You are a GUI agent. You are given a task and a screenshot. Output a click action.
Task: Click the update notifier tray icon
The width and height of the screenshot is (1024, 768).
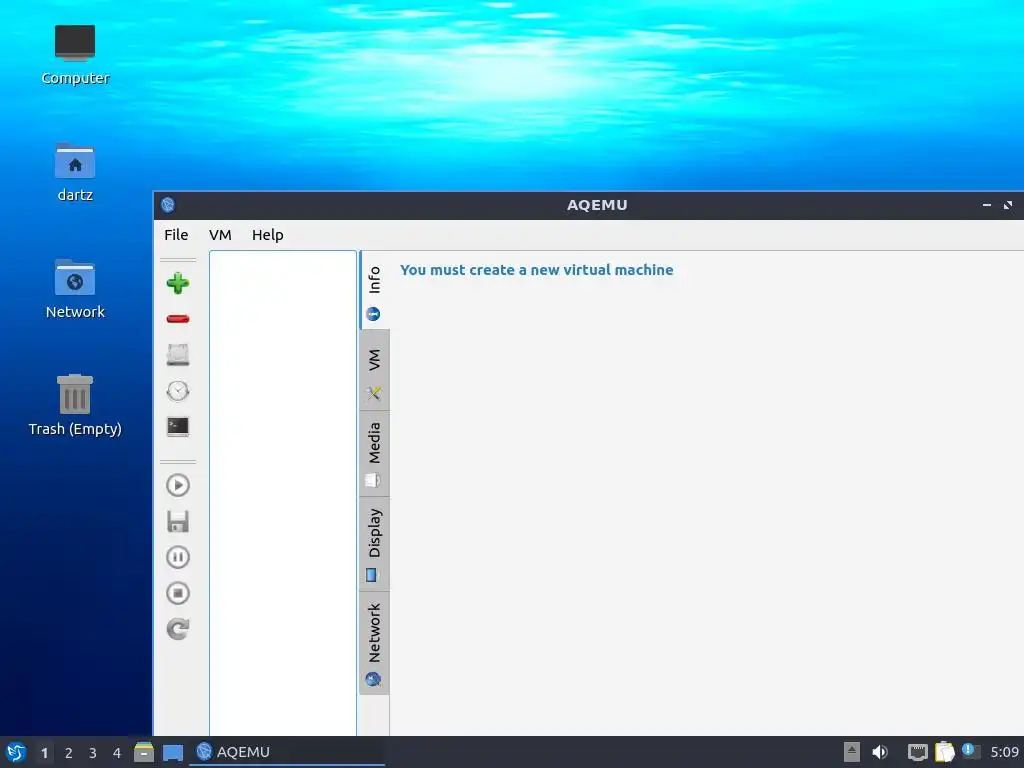click(x=970, y=752)
